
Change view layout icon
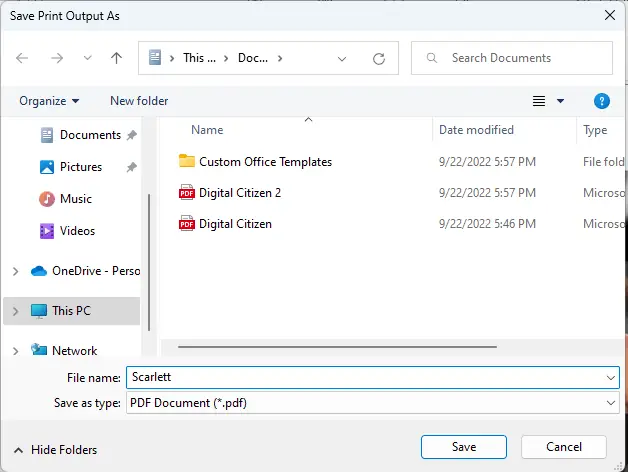click(x=539, y=101)
